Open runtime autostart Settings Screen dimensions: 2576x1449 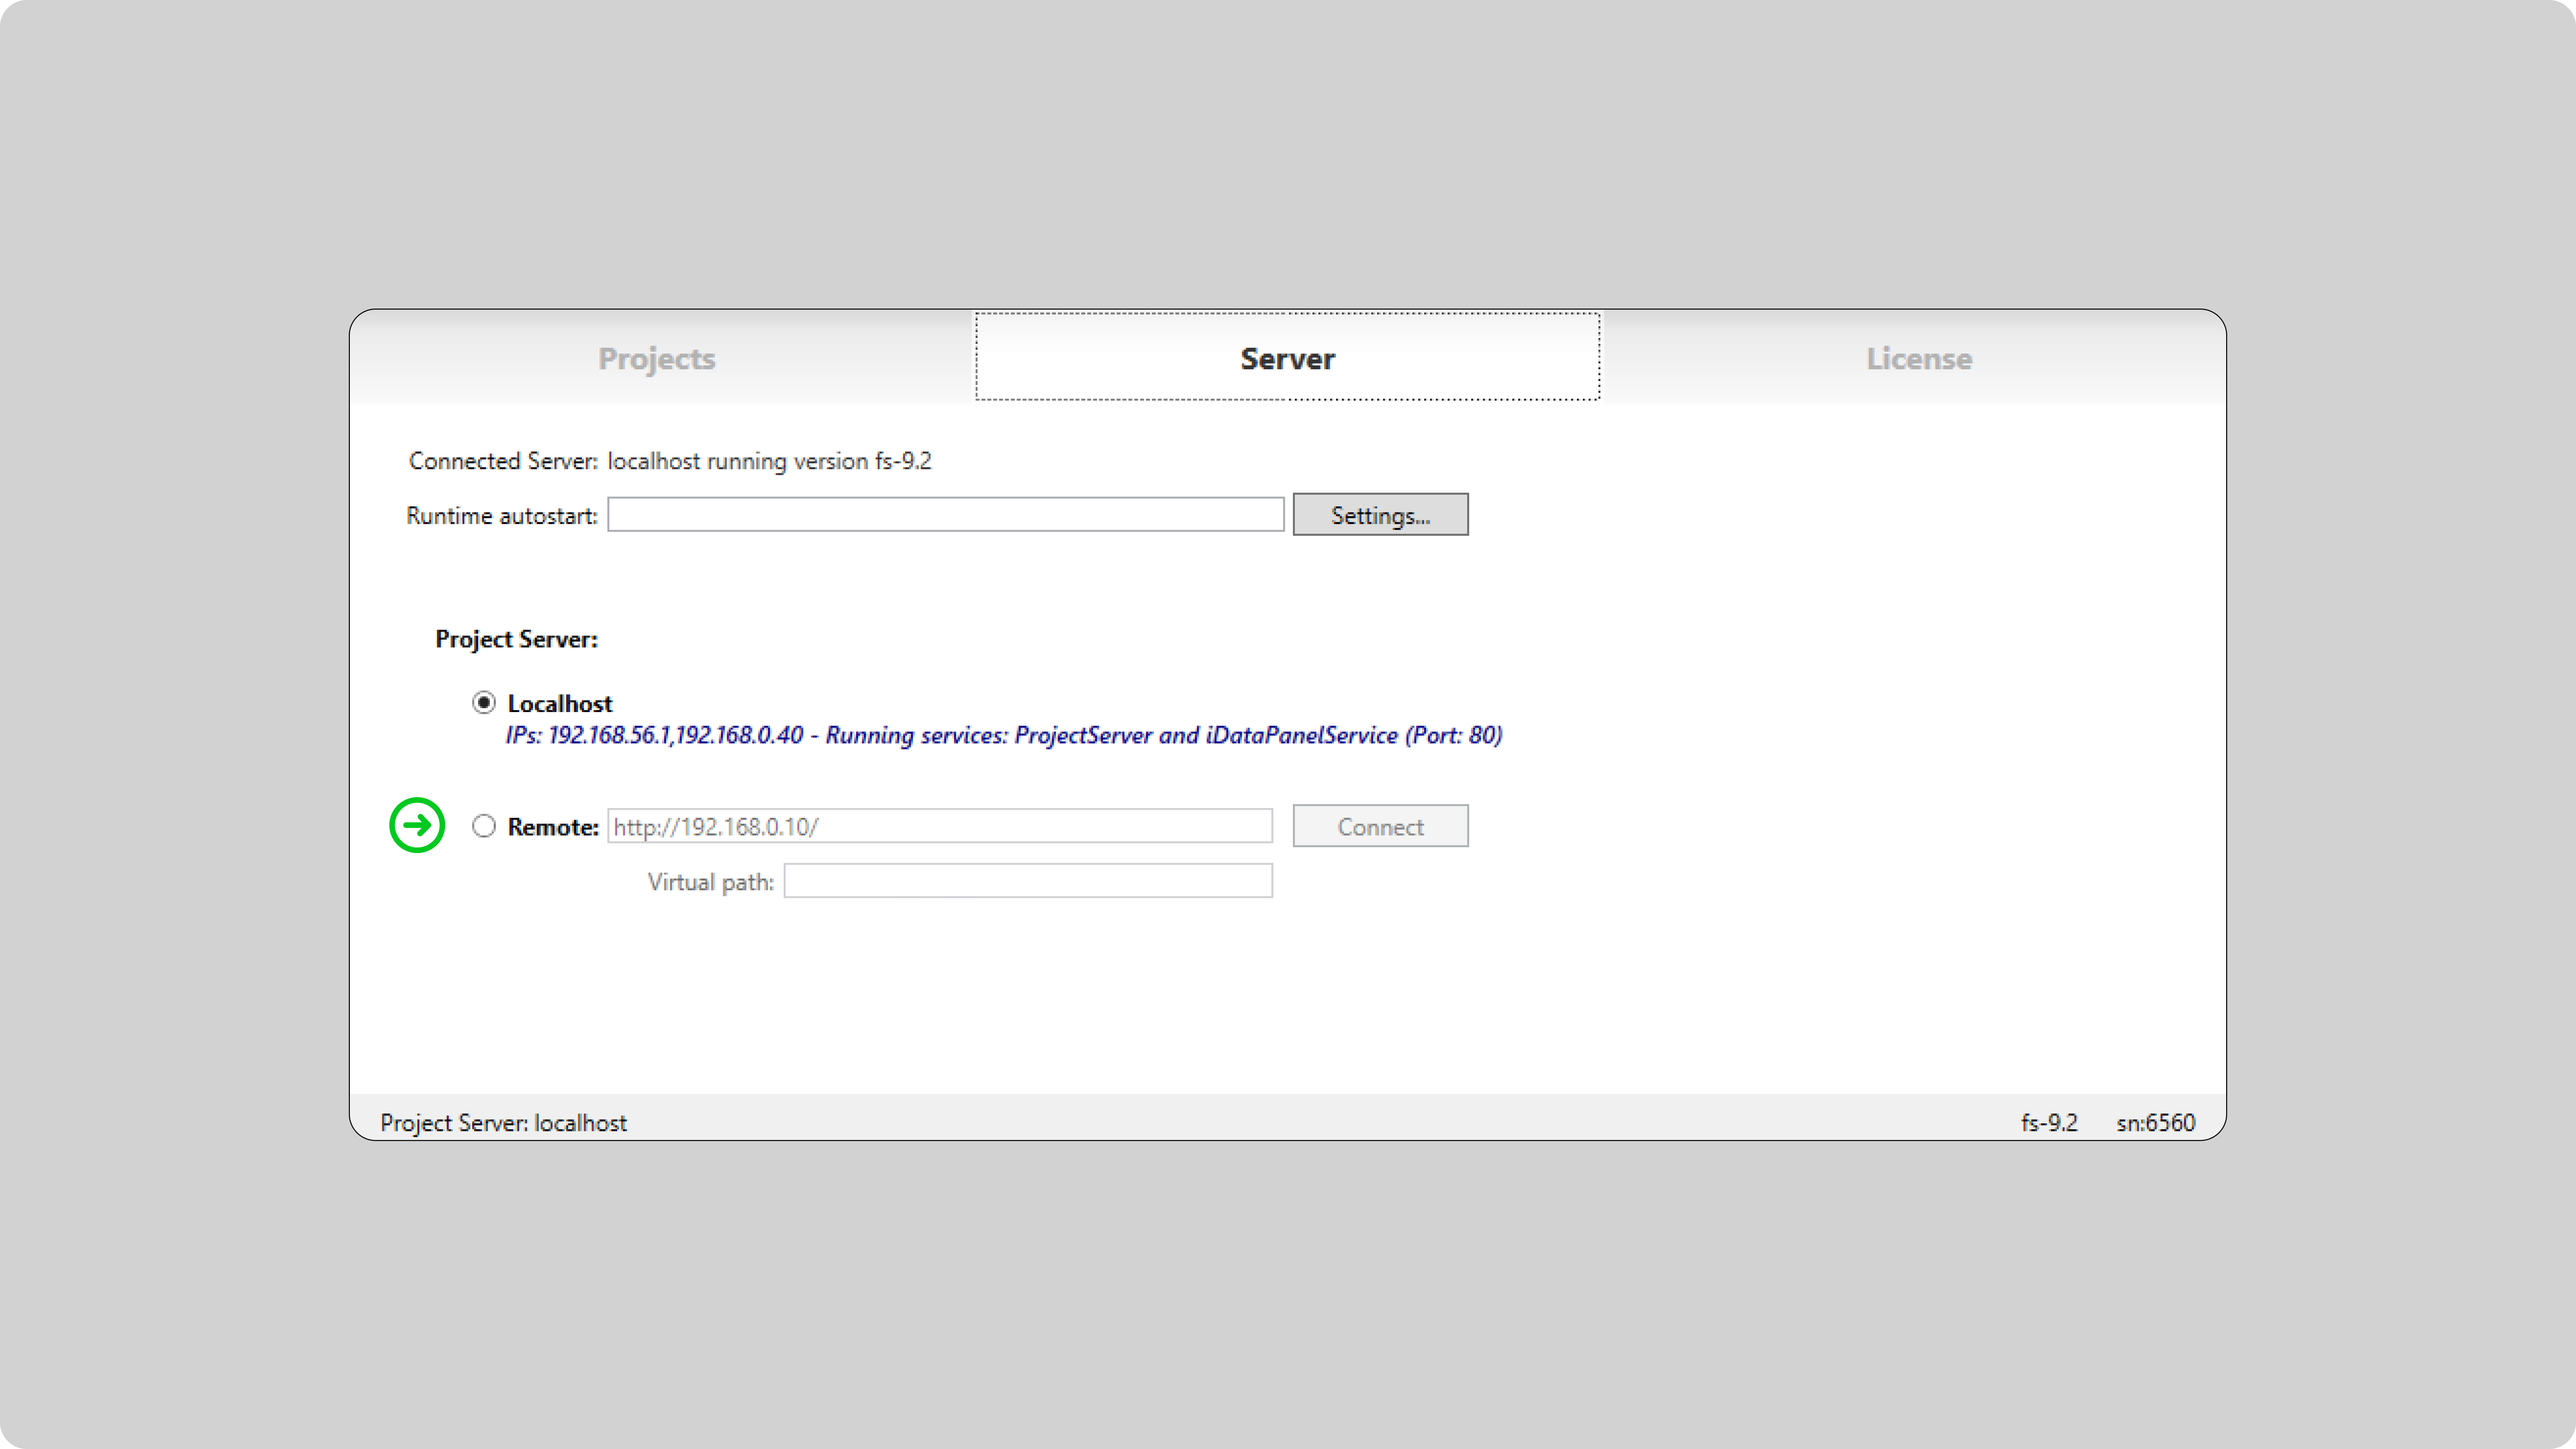coord(1380,515)
